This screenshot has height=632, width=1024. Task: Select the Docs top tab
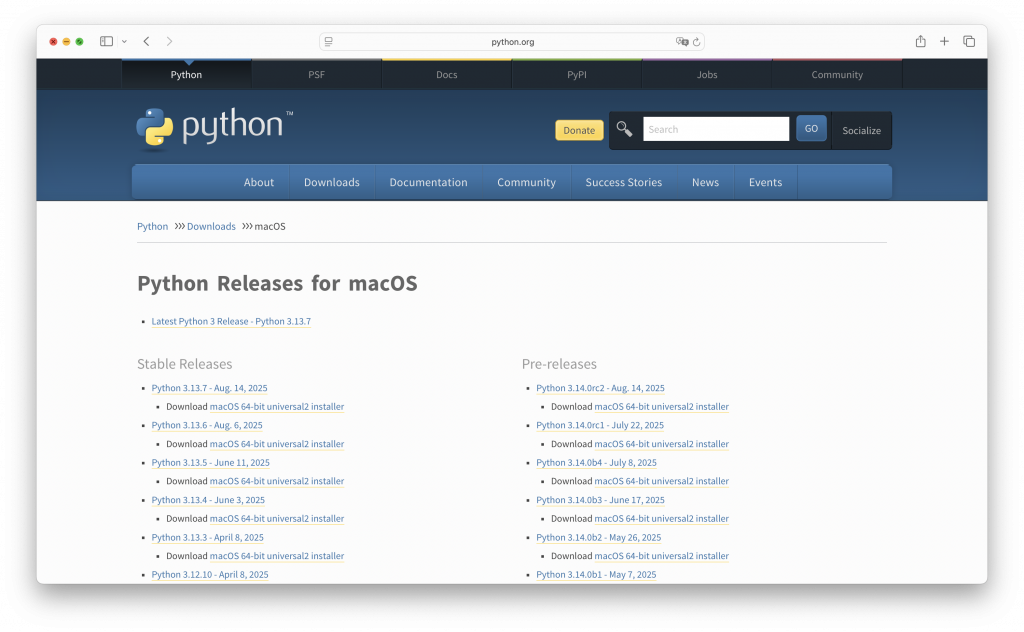pyautogui.click(x=447, y=74)
